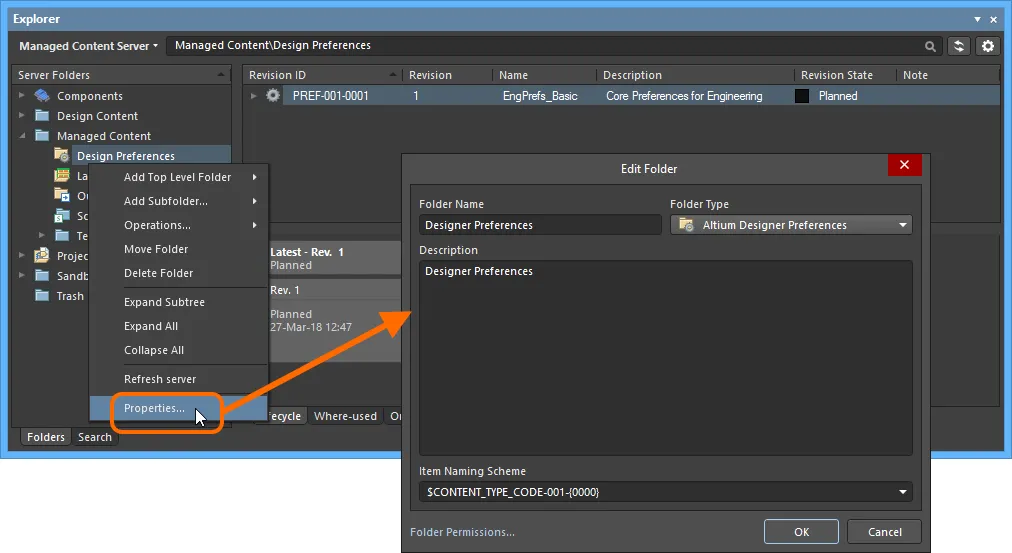Screen dimensions: 1012x553
Task: Click the EngPrefs_Basic name cell
Action: [x=540, y=96]
